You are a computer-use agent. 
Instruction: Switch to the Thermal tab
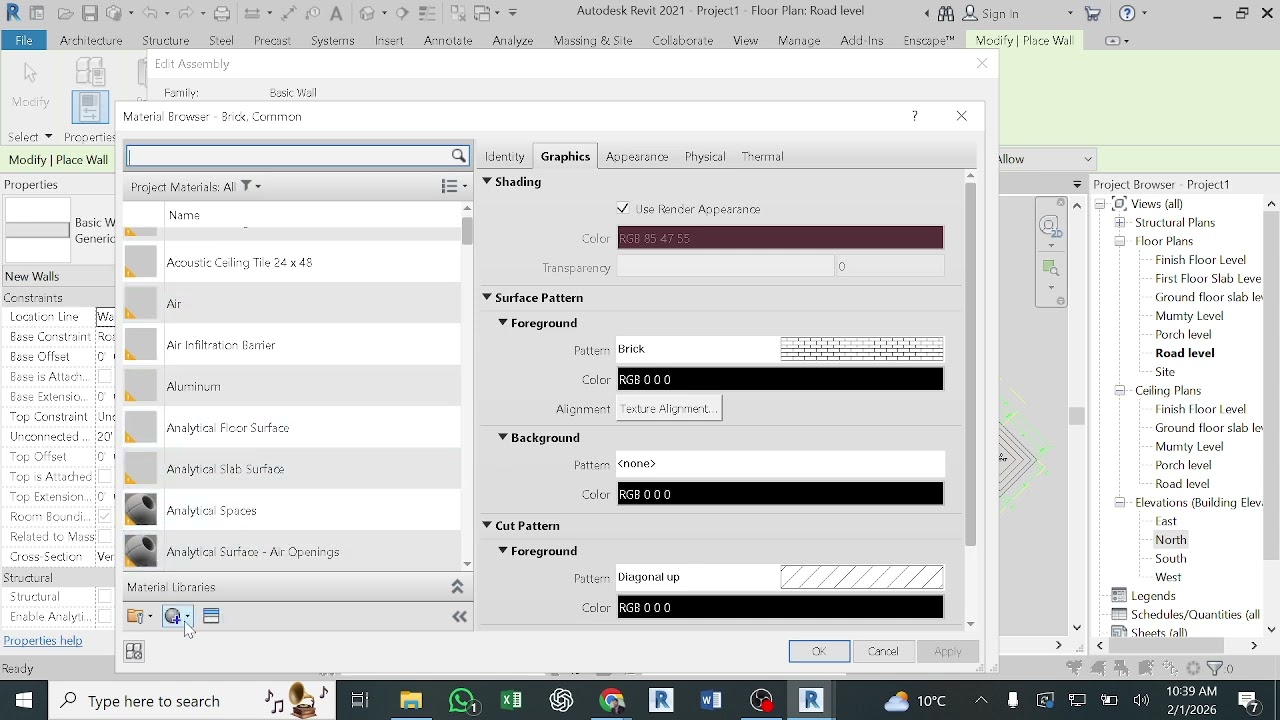763,157
